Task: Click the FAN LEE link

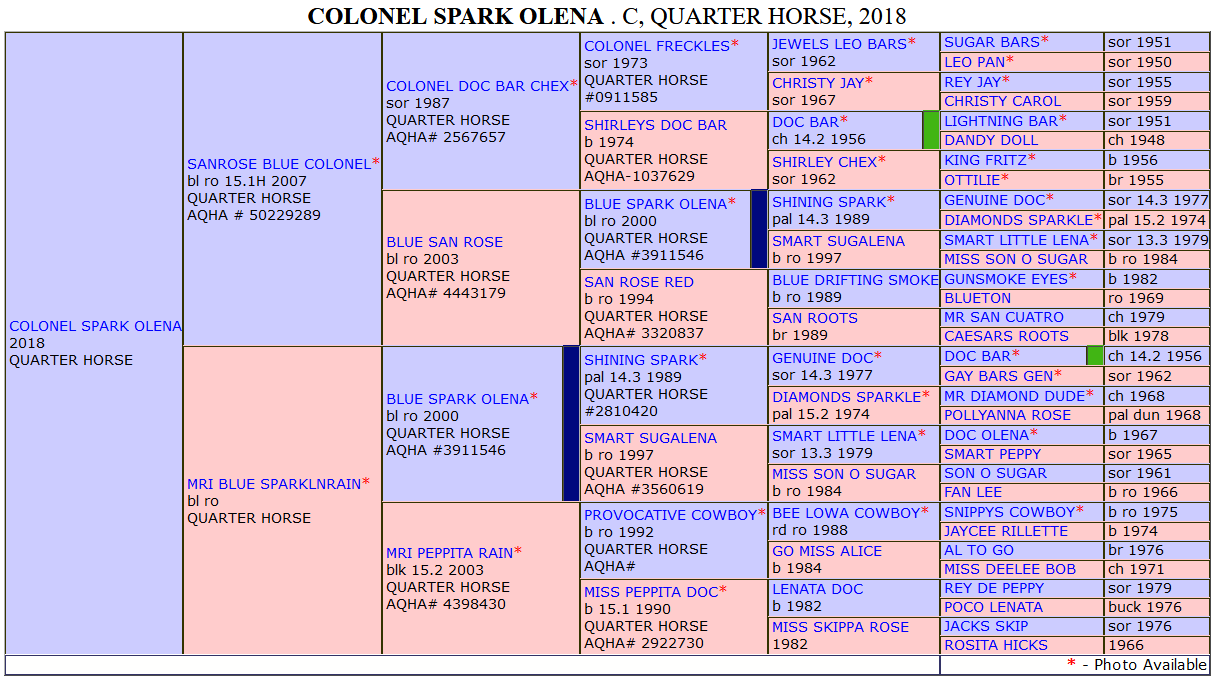Action: click(x=973, y=492)
